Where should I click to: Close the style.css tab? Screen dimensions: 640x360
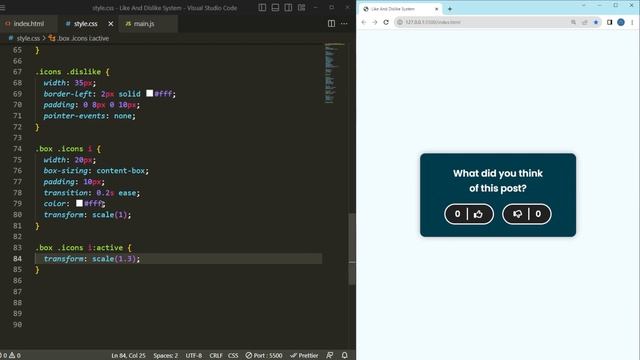[x=111, y=24]
